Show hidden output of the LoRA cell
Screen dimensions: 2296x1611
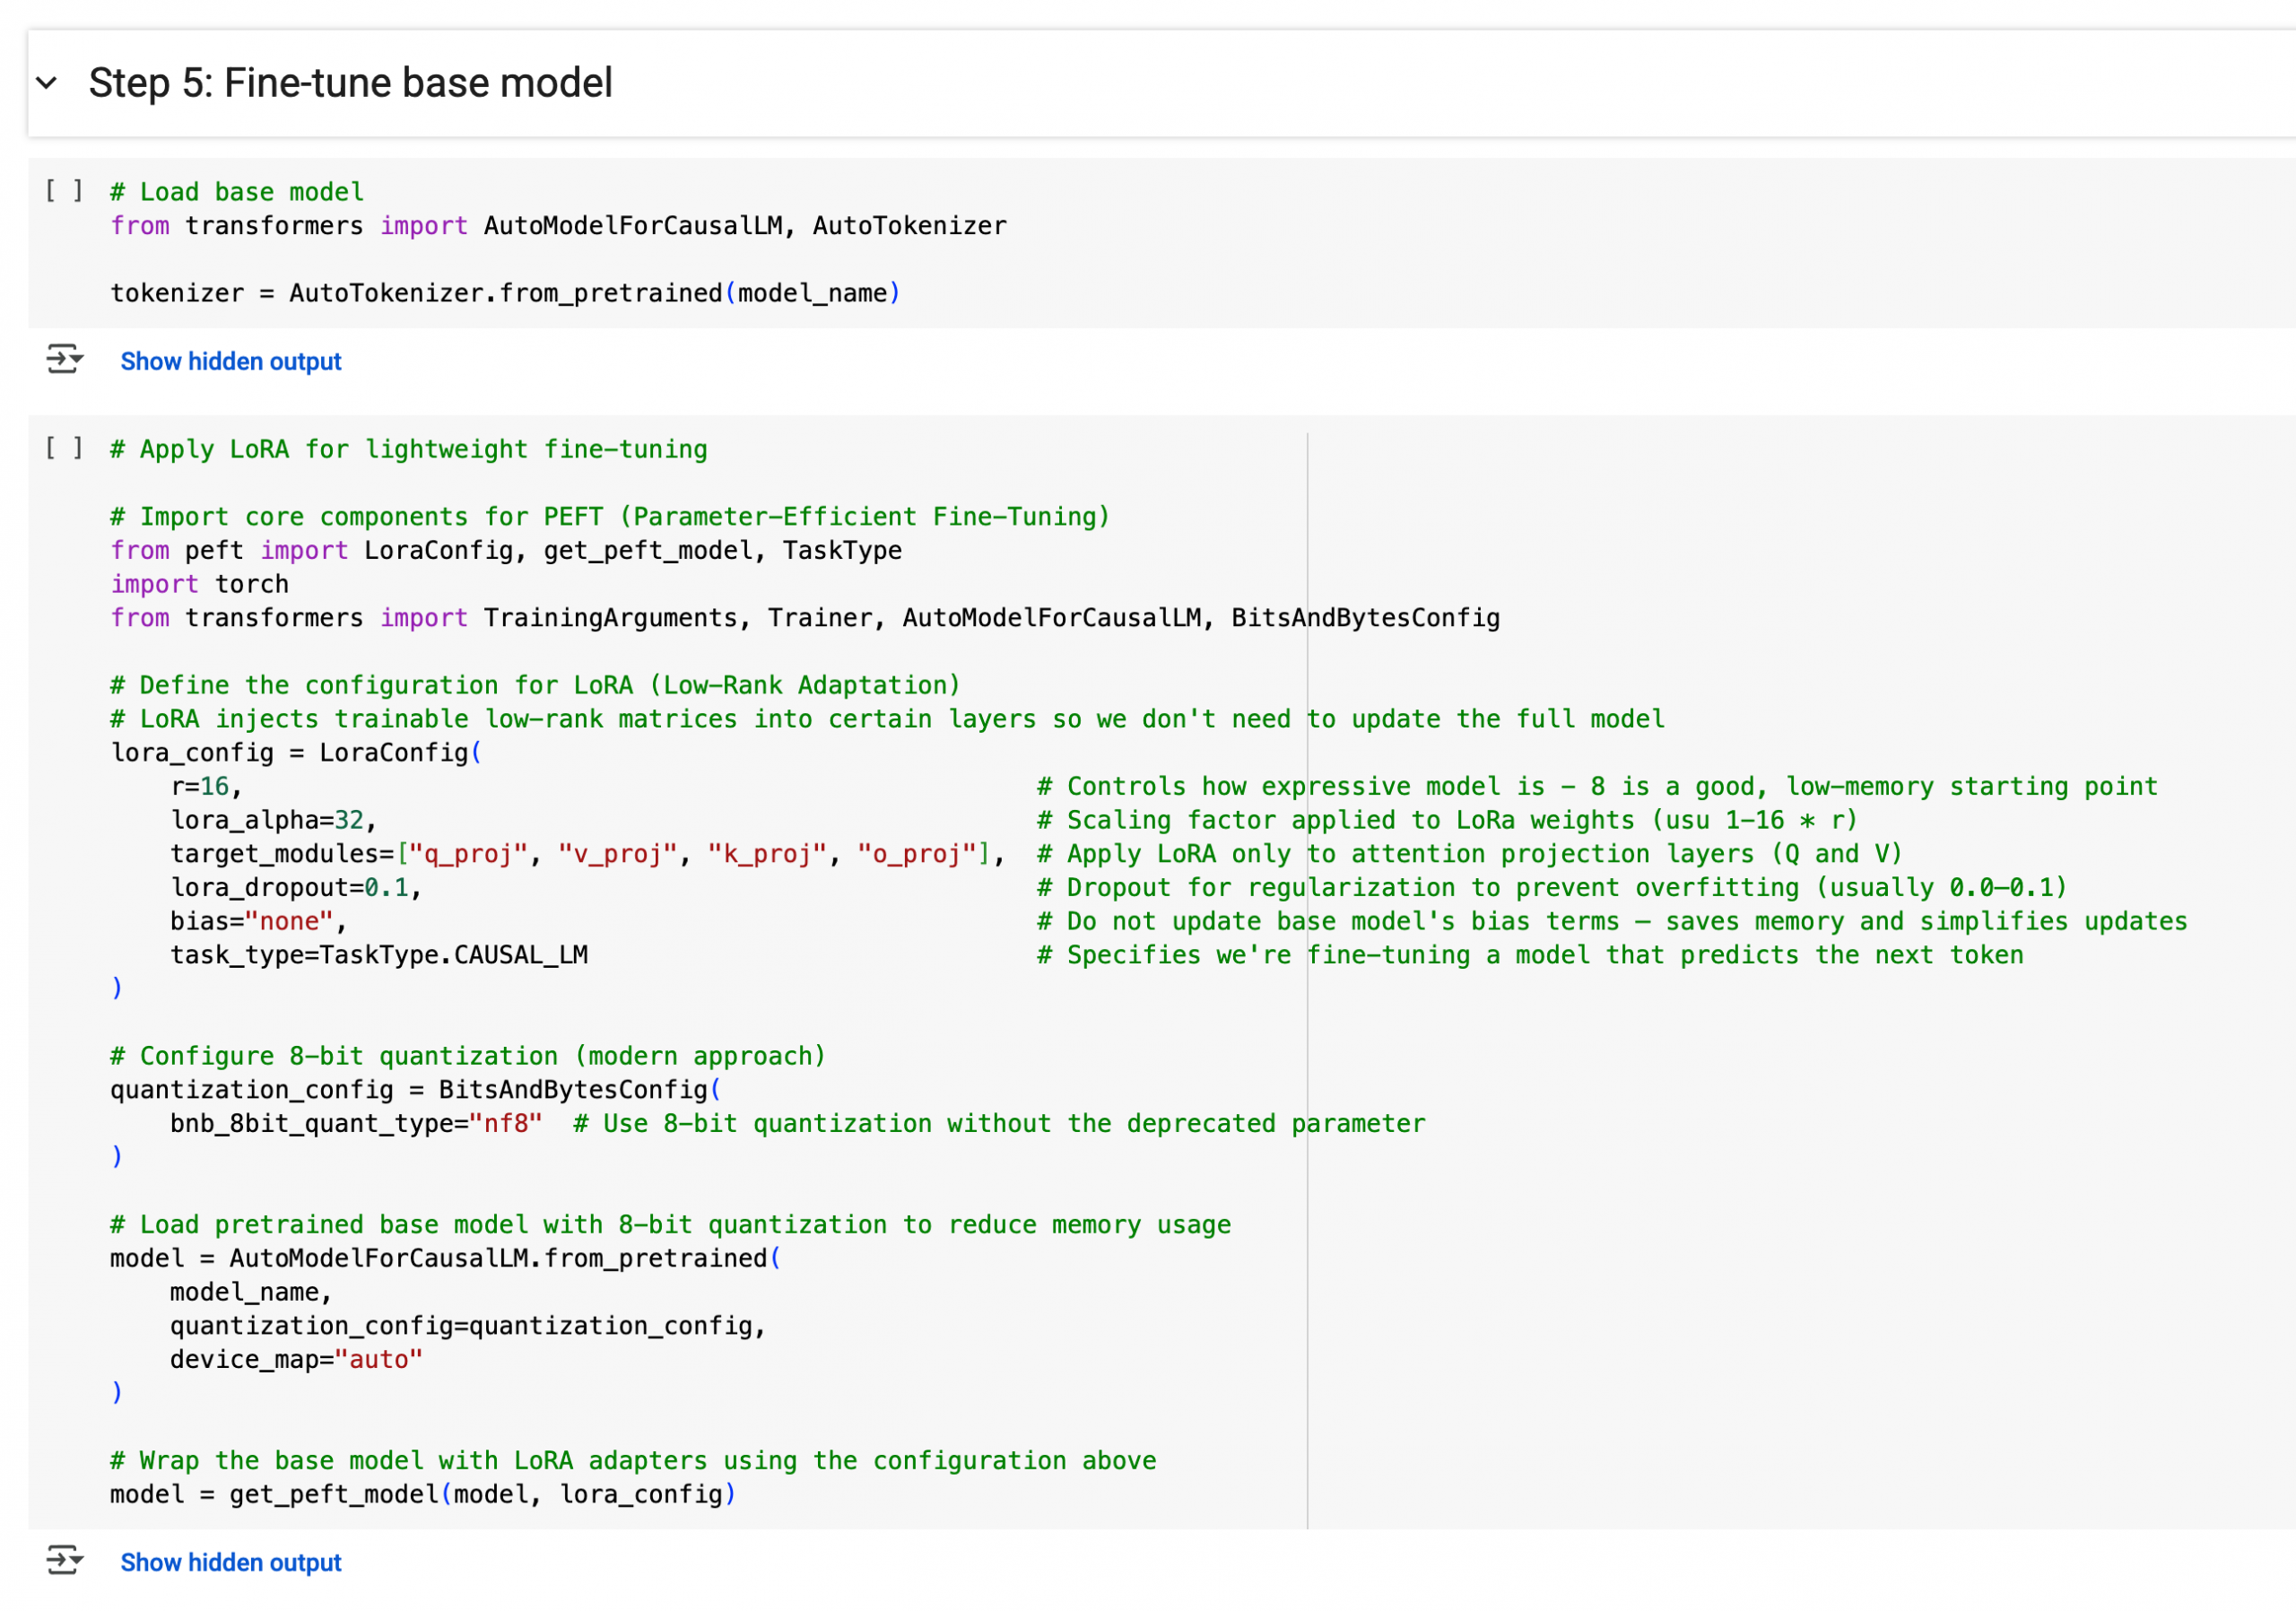point(230,1562)
